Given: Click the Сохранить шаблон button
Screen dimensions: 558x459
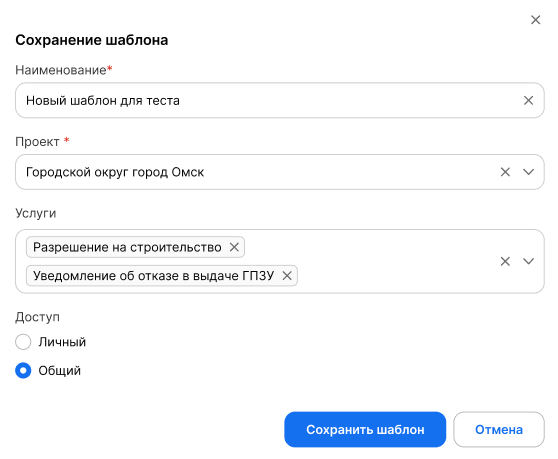Looking at the screenshot, I should click(365, 429).
